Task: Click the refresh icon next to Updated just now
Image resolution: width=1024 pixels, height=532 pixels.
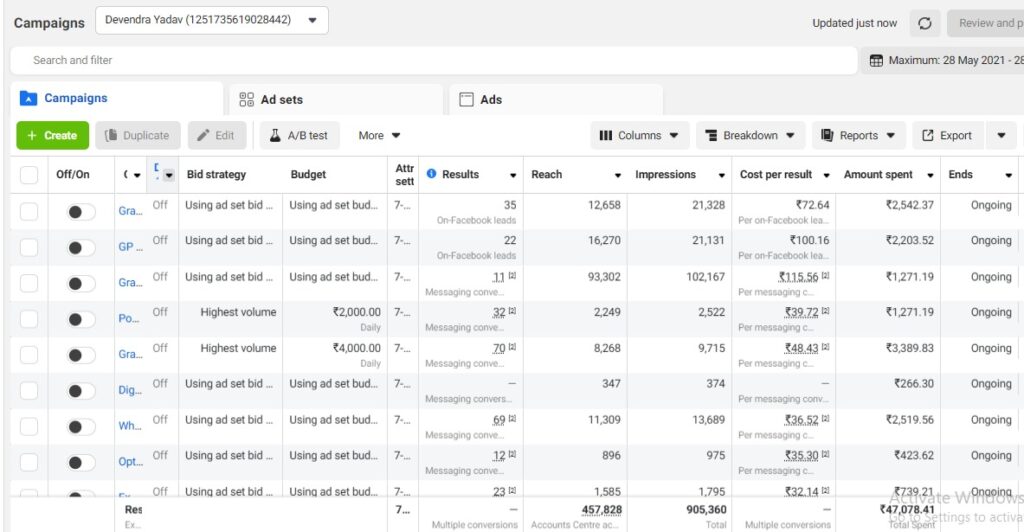Action: click(925, 23)
